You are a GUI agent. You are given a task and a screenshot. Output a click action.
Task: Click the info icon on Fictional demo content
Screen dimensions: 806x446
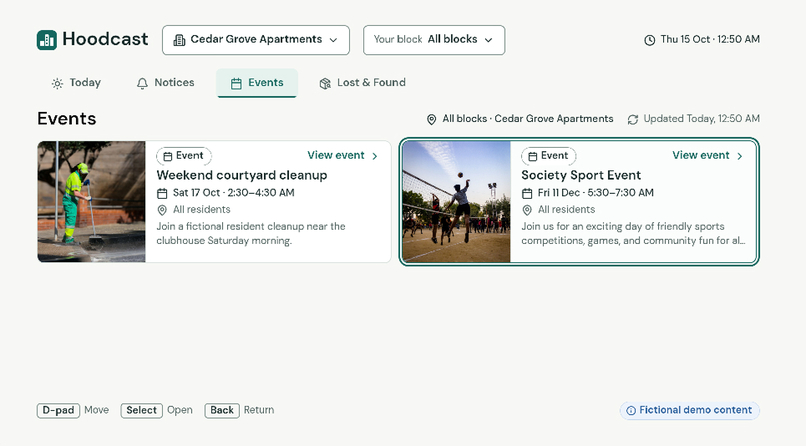pyautogui.click(x=631, y=411)
